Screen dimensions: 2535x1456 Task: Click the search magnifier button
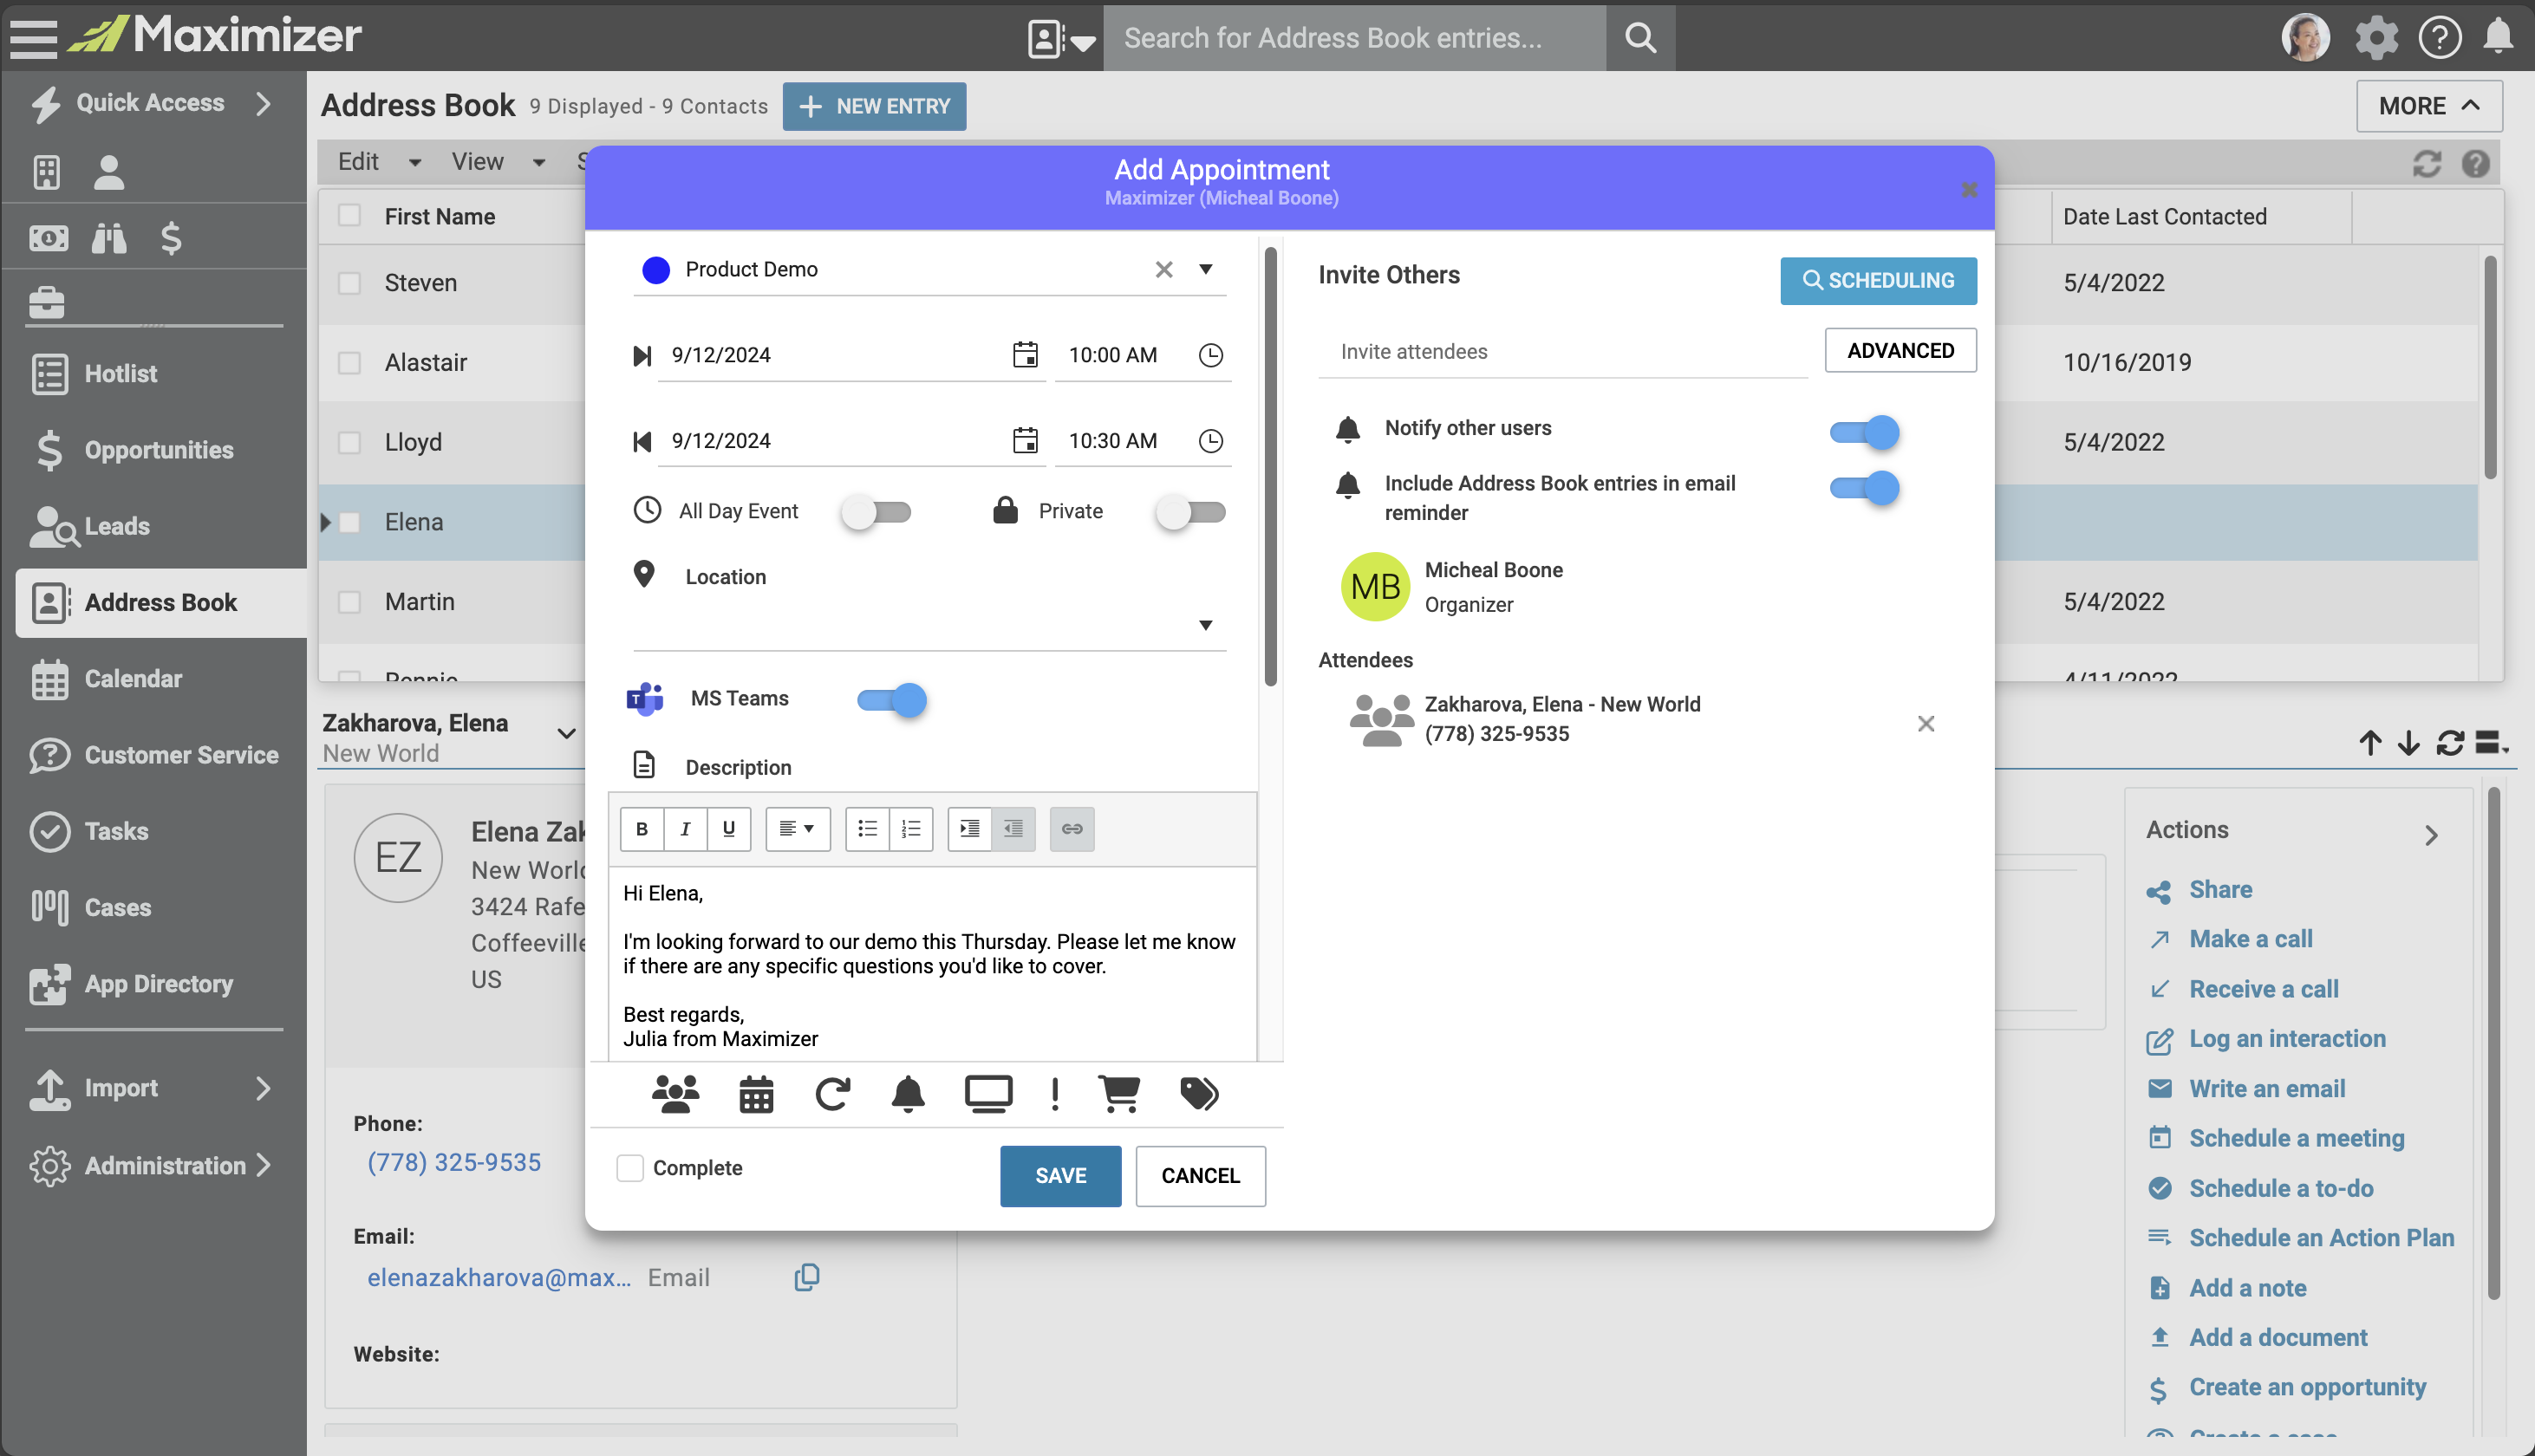(x=1640, y=37)
